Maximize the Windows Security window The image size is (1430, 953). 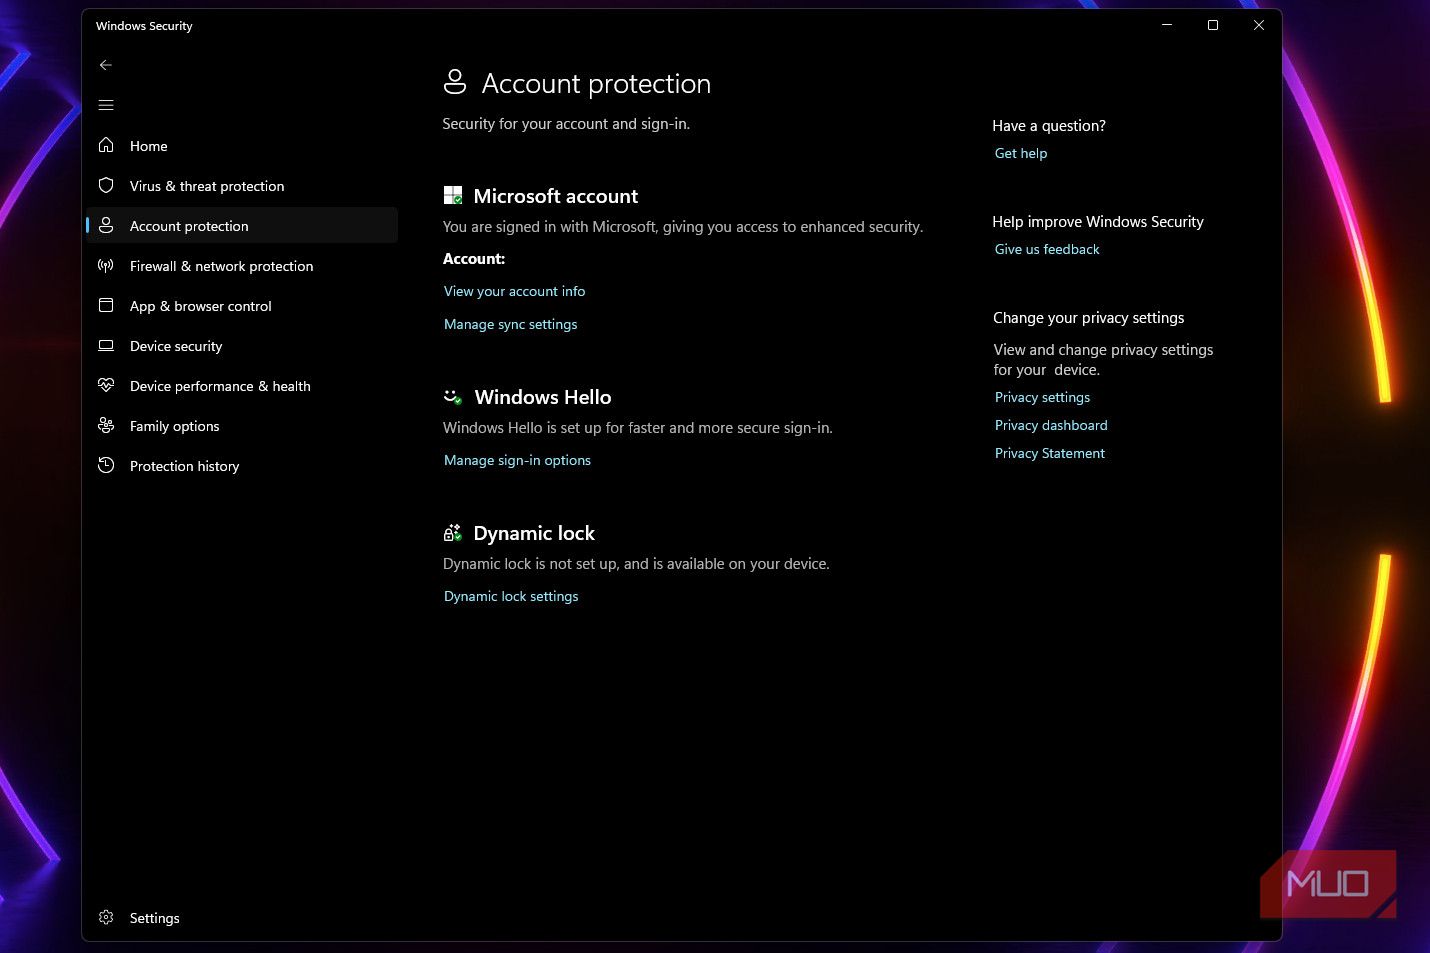pyautogui.click(x=1213, y=25)
